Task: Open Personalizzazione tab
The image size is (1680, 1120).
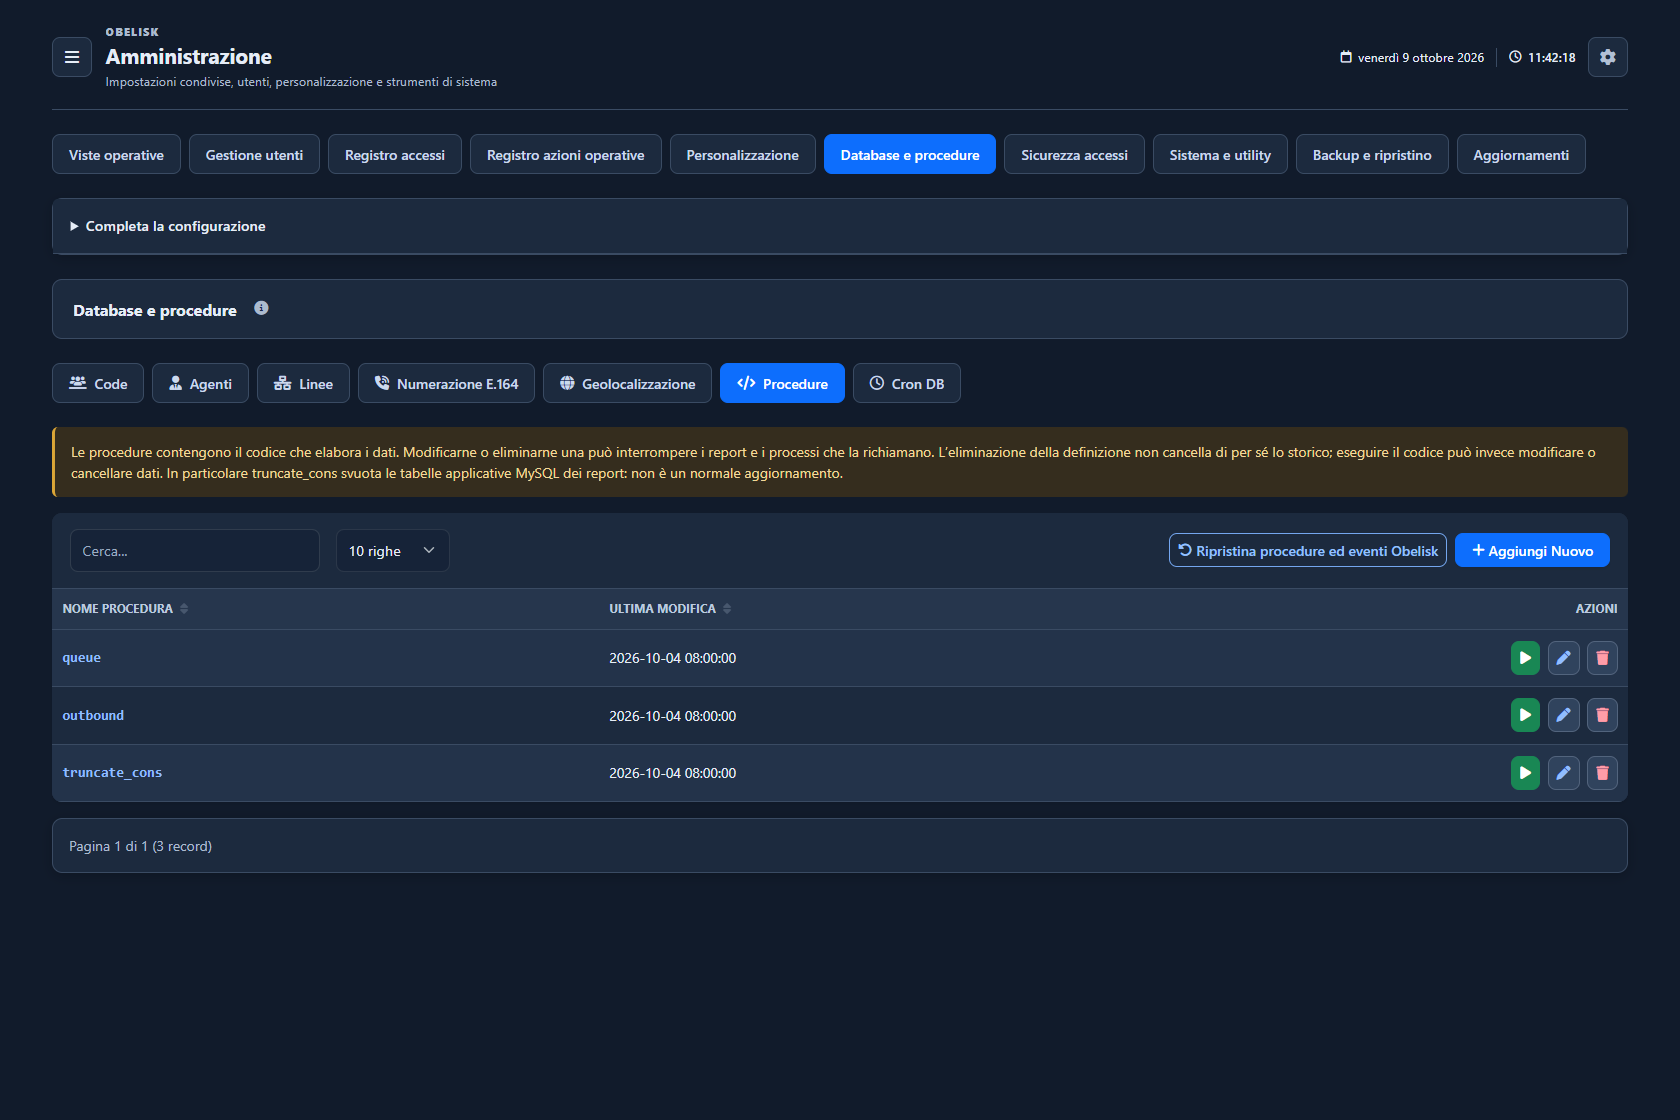Action: (x=743, y=154)
